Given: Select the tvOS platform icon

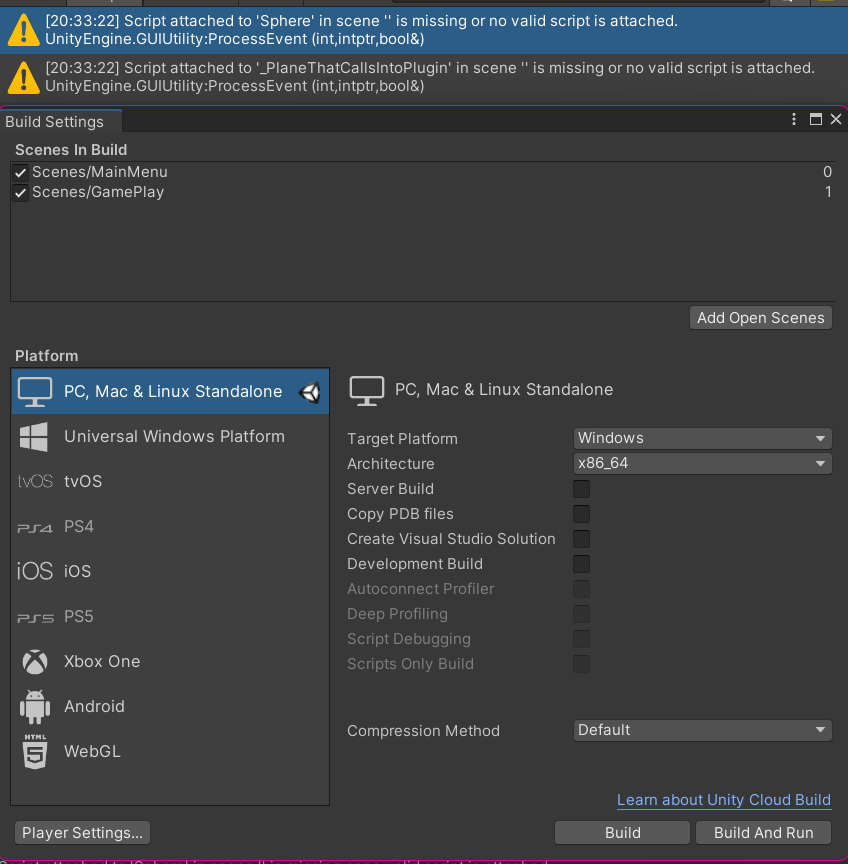Looking at the screenshot, I should pos(34,481).
